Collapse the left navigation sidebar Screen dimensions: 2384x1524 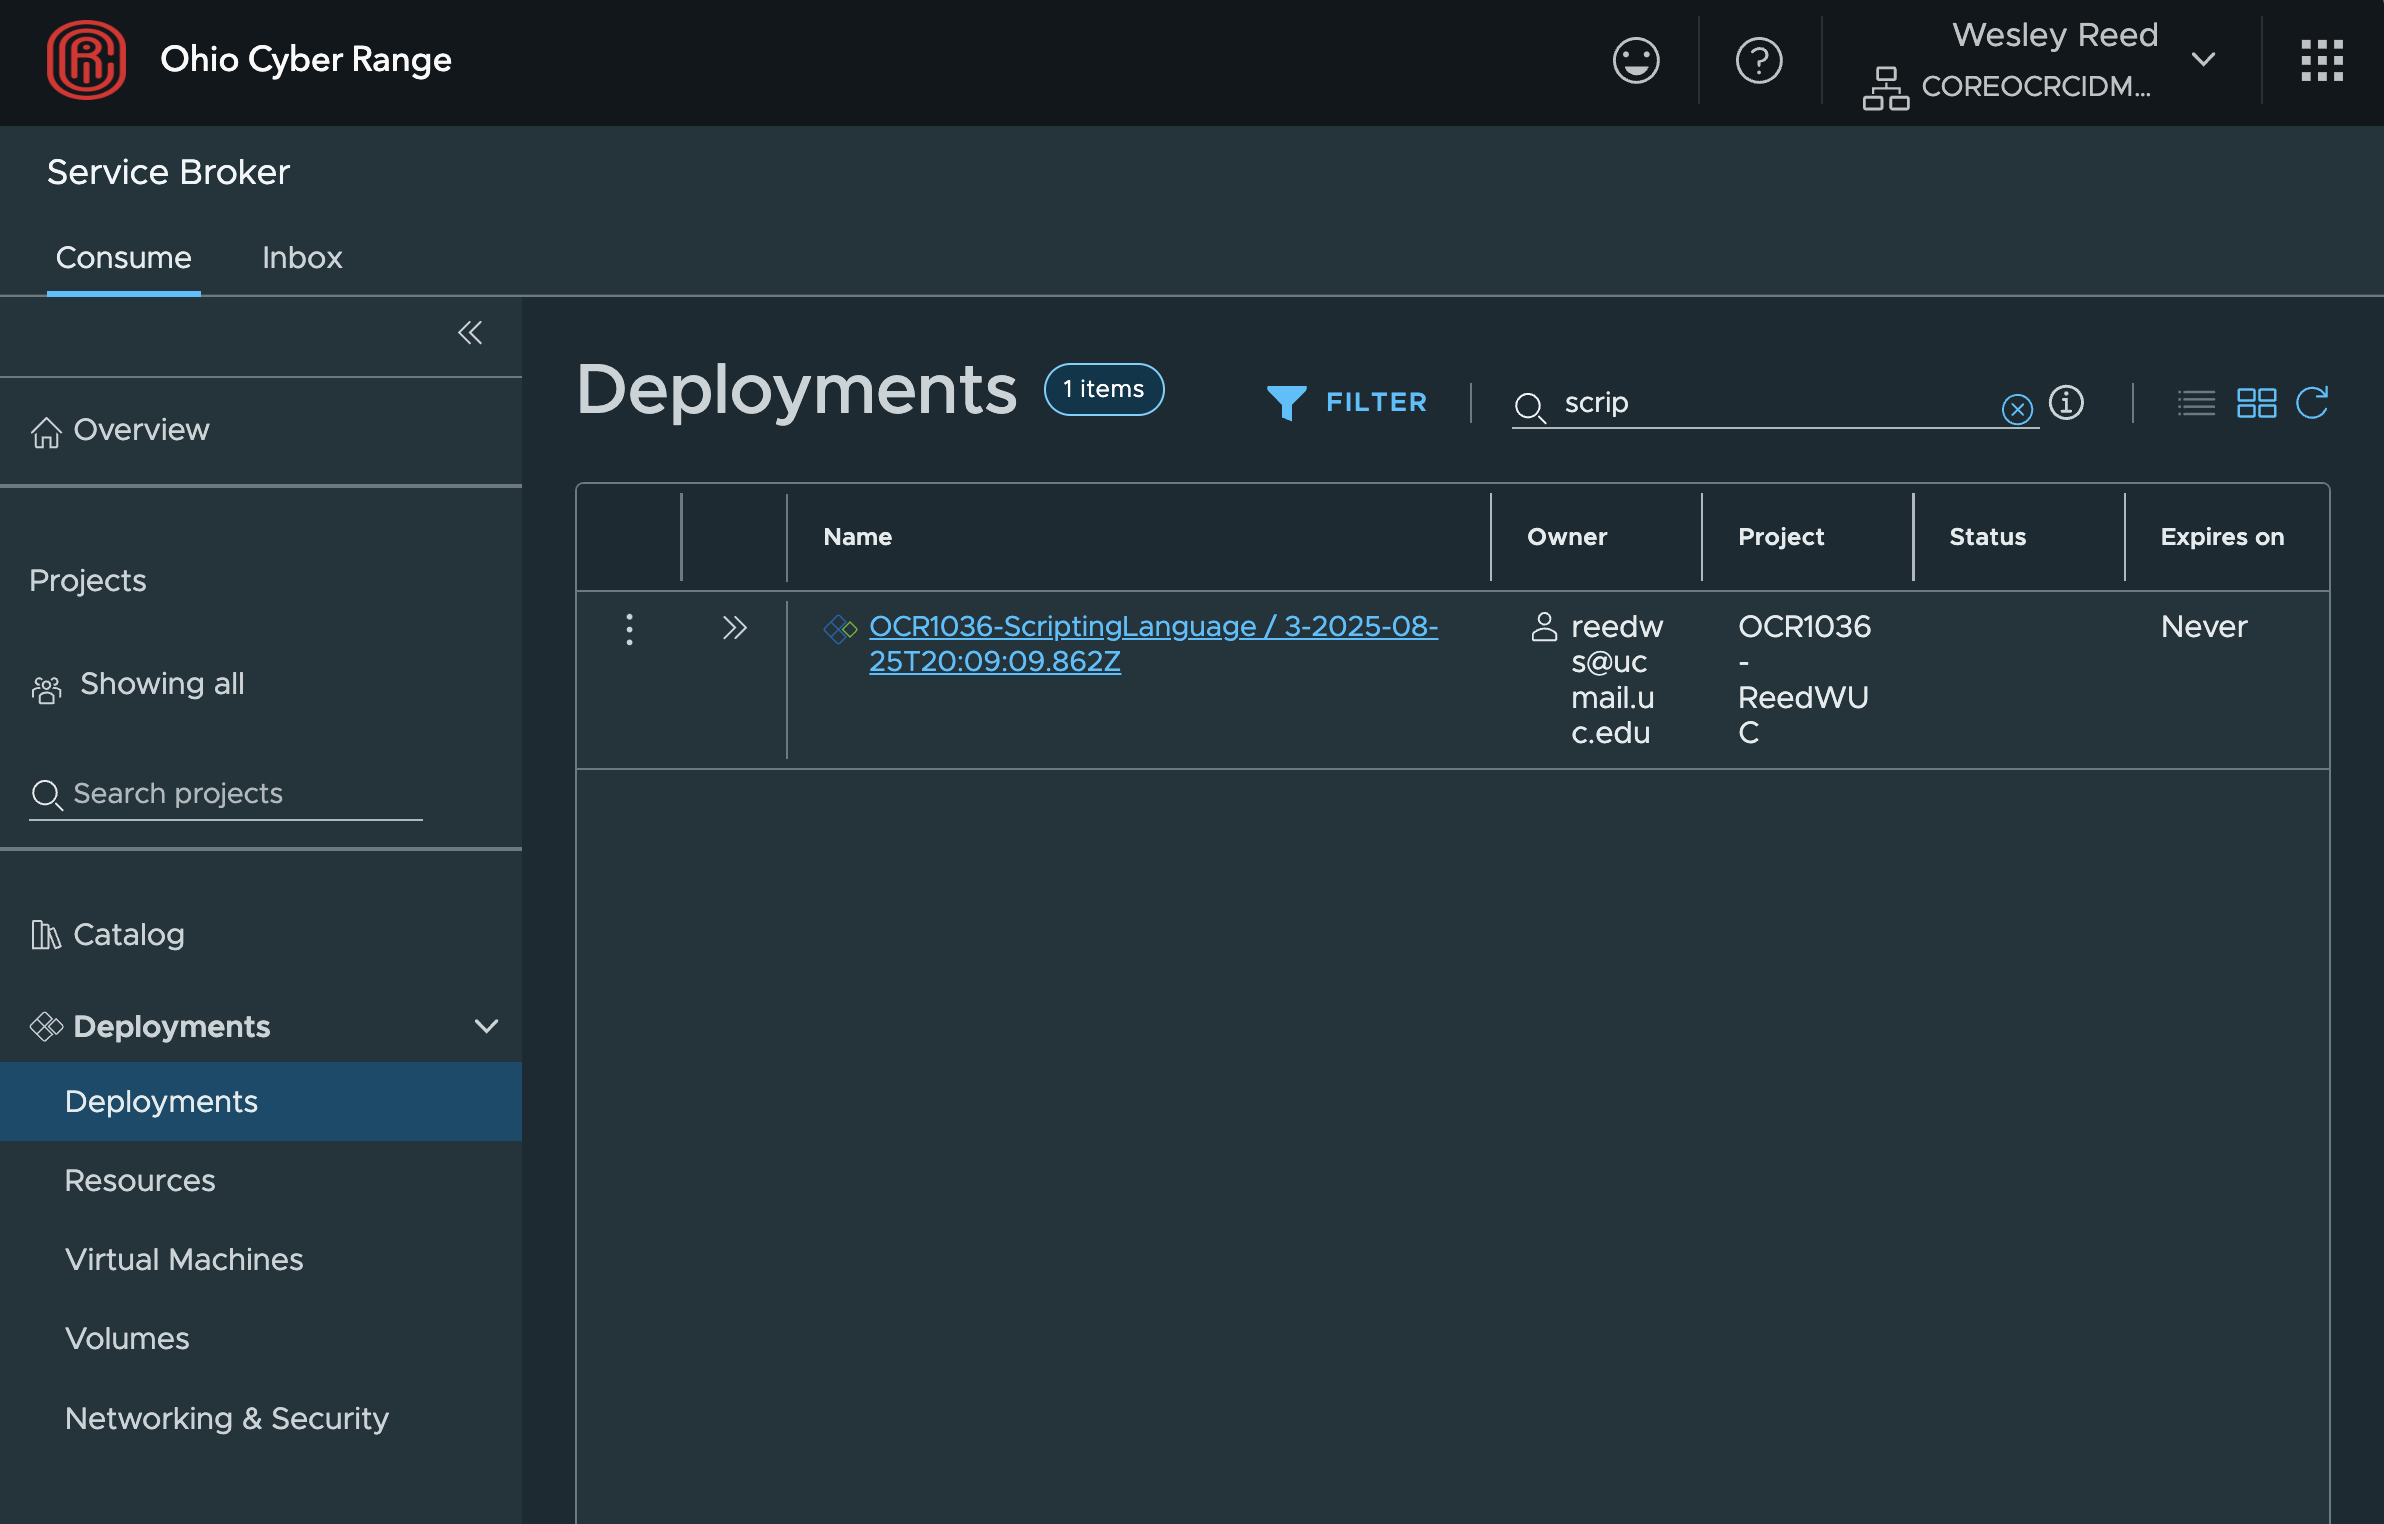(469, 332)
